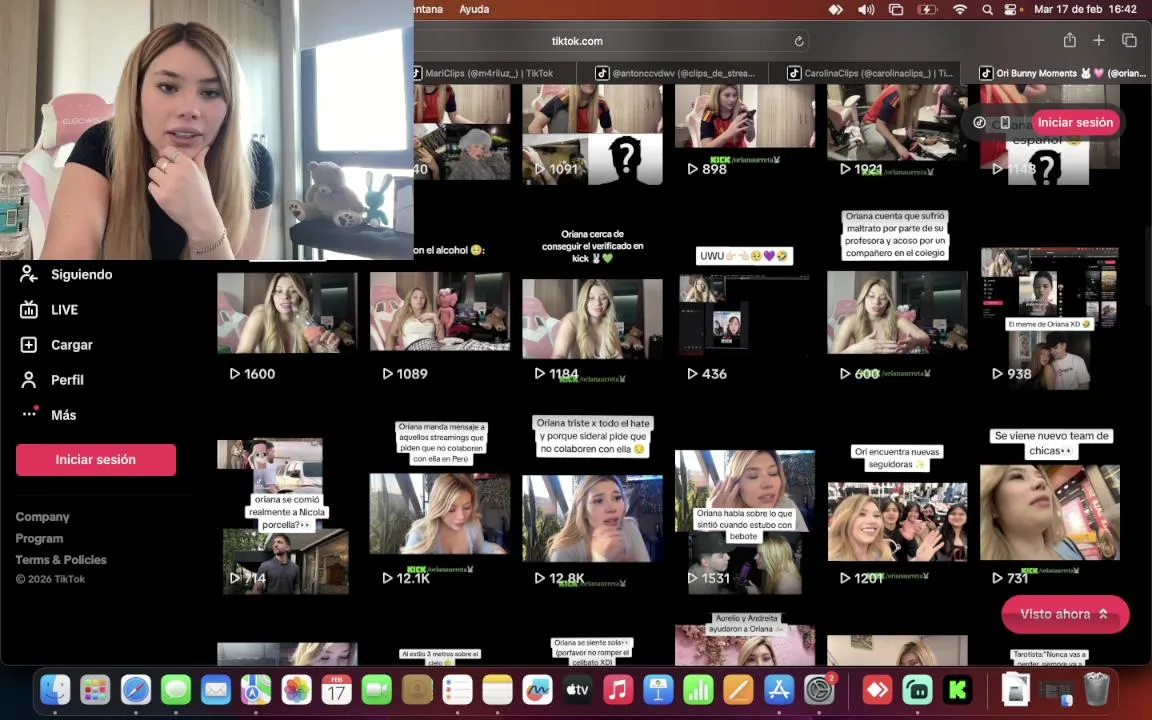Click the phone icon beside Iniciar sesión
This screenshot has width=1152, height=720.
1005,123
